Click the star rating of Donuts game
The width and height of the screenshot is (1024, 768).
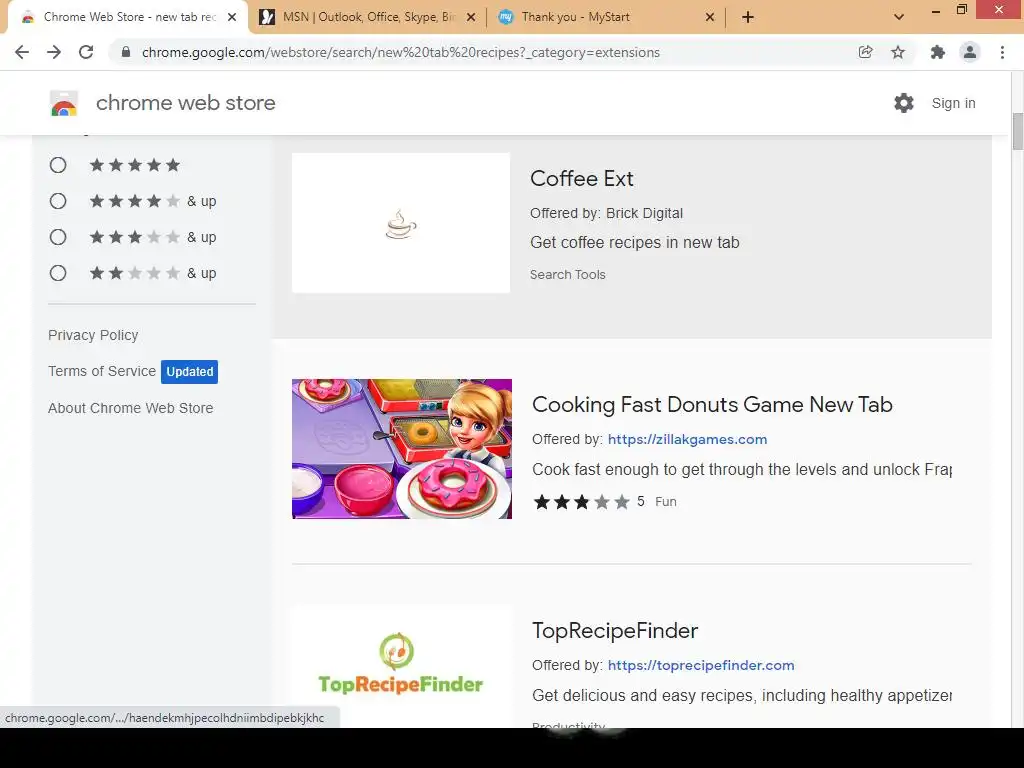(581, 502)
